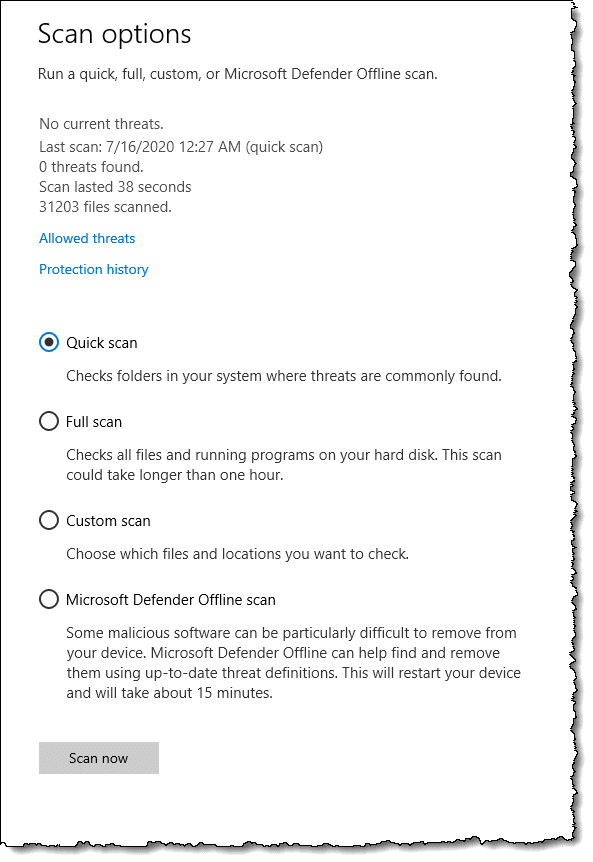Click the '31203 files scanned.' text
Screen dimensions: 593x862
[x=105, y=207]
